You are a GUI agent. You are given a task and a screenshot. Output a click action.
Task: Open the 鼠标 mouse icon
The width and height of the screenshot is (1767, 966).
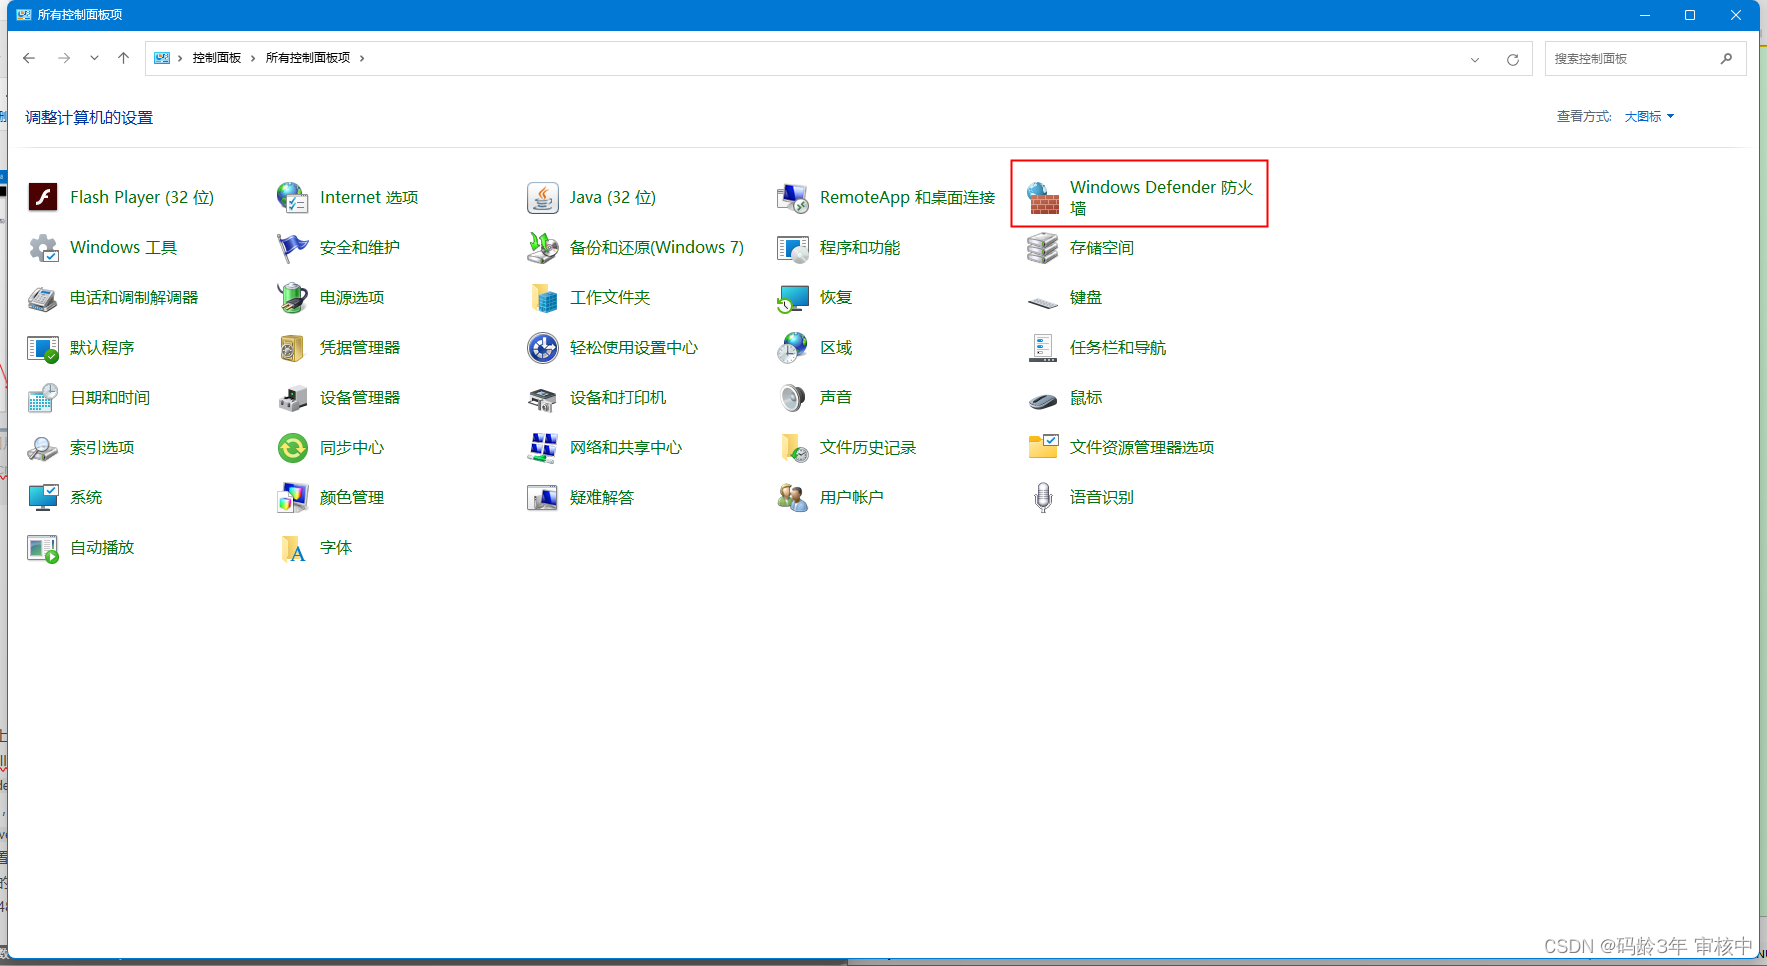point(1043,401)
